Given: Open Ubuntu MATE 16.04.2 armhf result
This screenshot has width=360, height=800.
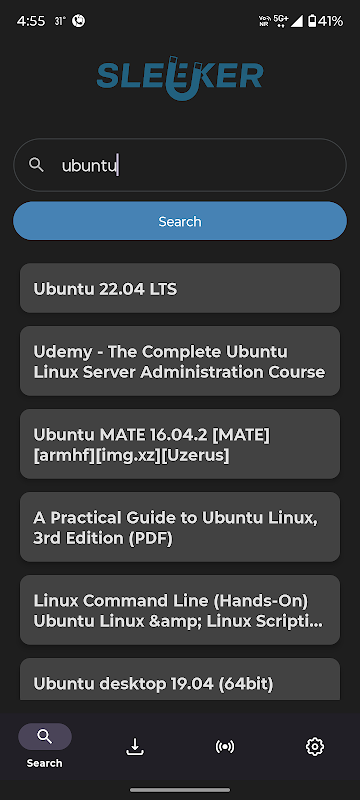Looking at the screenshot, I should (x=180, y=444).
